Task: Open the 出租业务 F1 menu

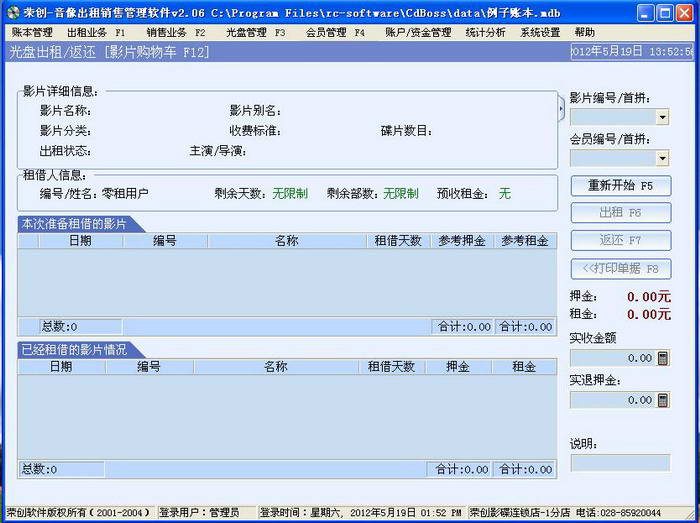Action: click(x=96, y=33)
